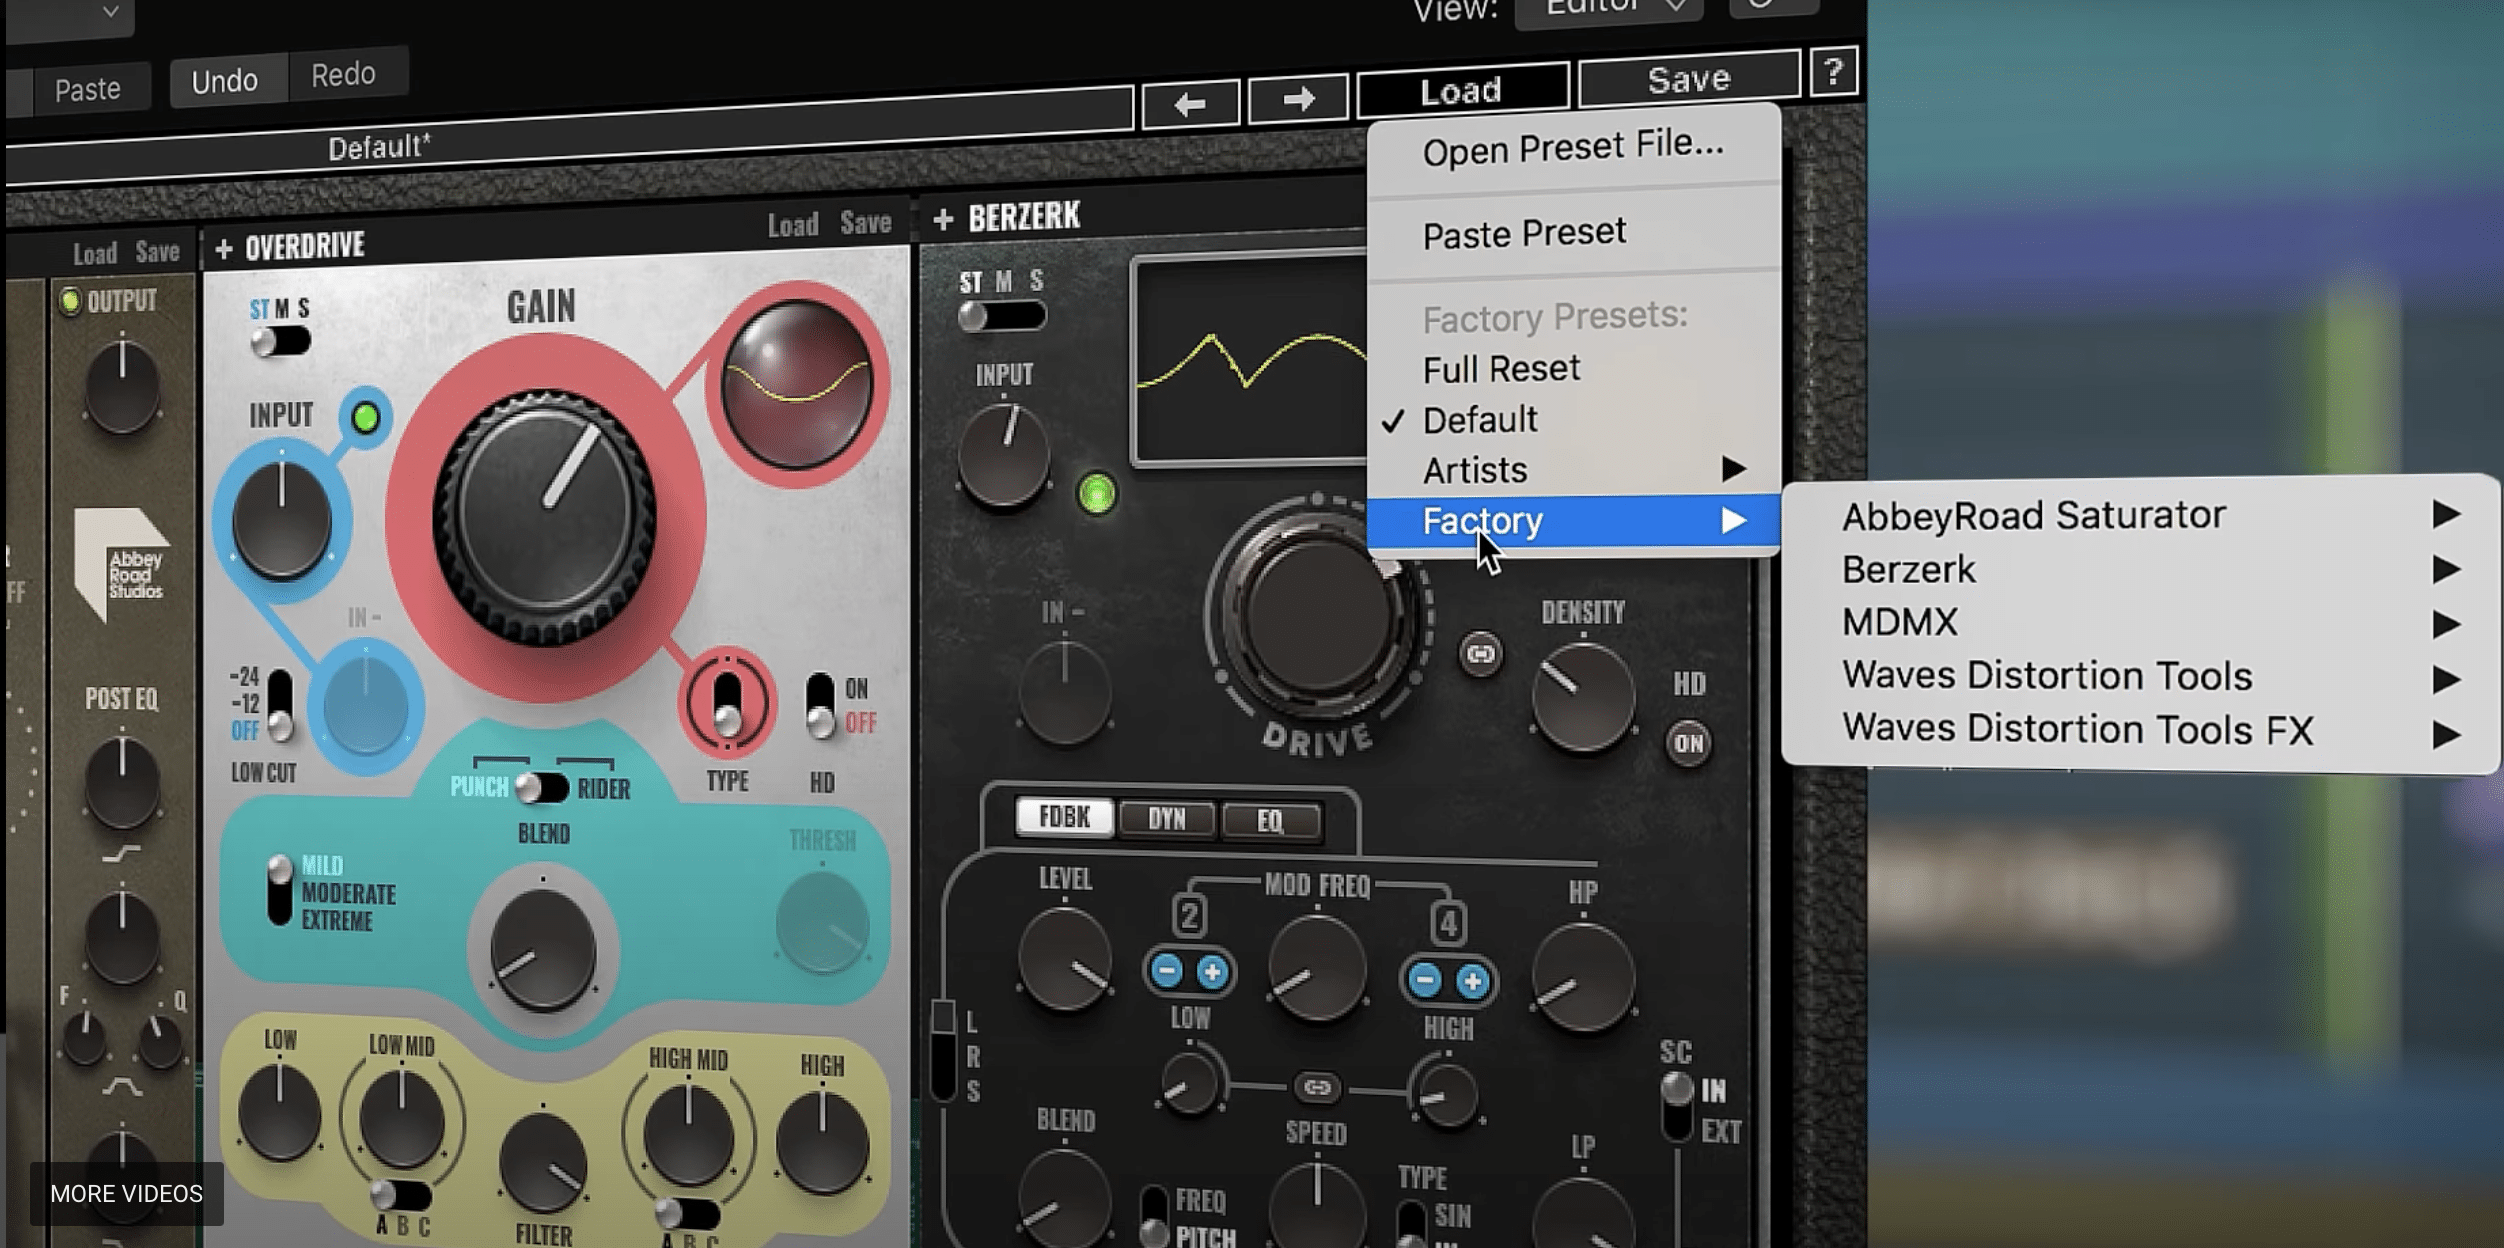Toggle the LOW MID A B C switch
The image size is (2504, 1248).
400,1195
